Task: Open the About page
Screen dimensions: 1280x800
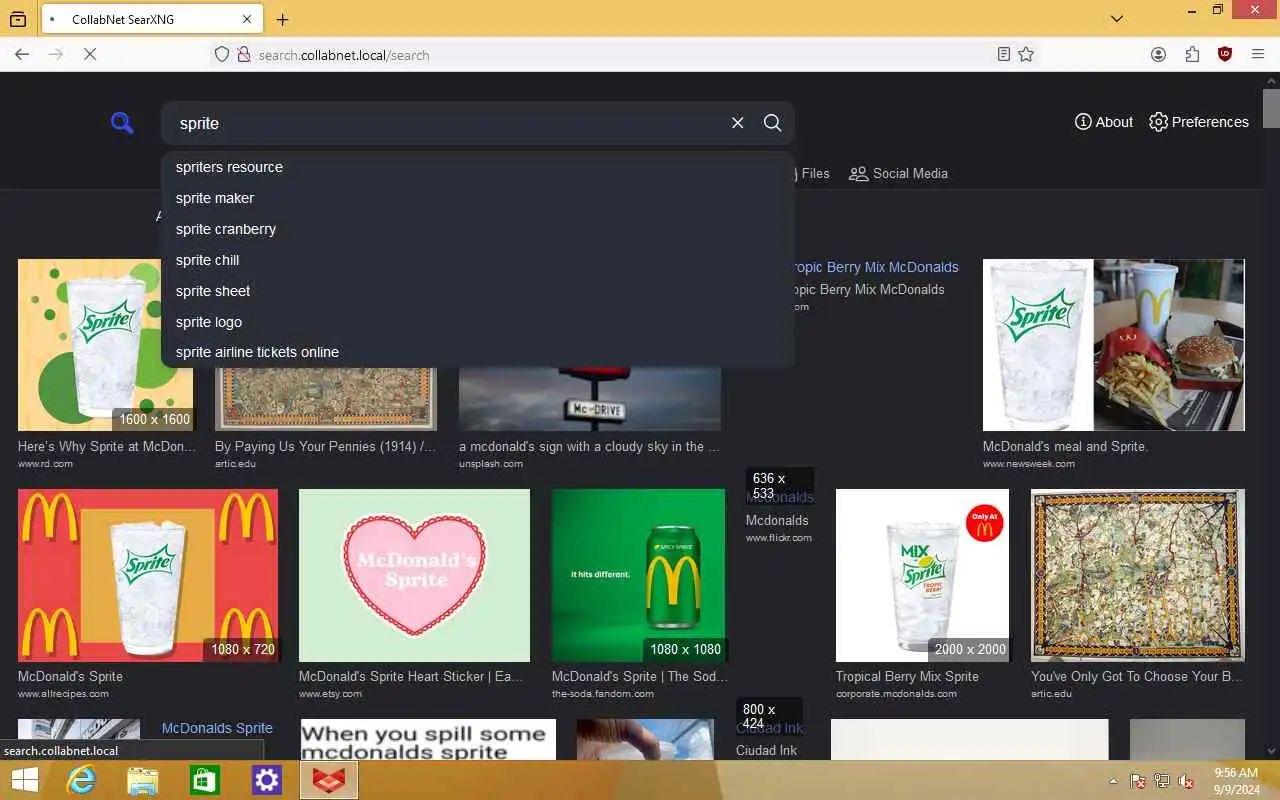Action: 1104,122
